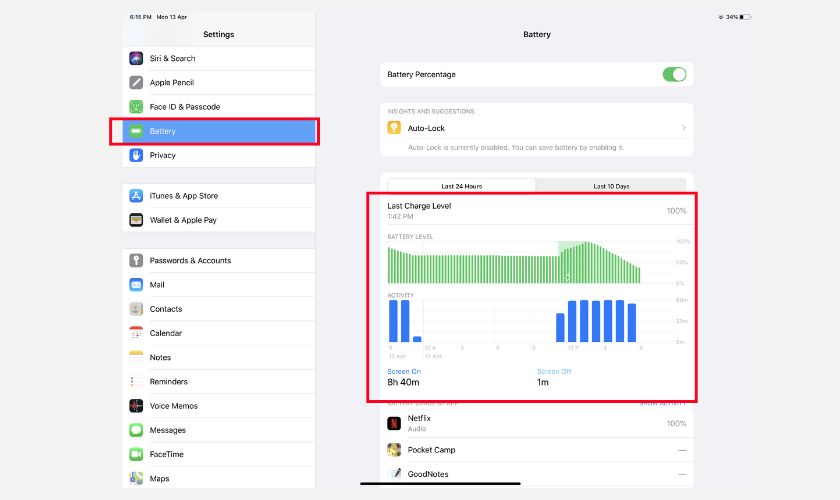Tap the Apple Pencil icon in sidebar
Viewport: 840px width, 500px height.
pos(136,83)
